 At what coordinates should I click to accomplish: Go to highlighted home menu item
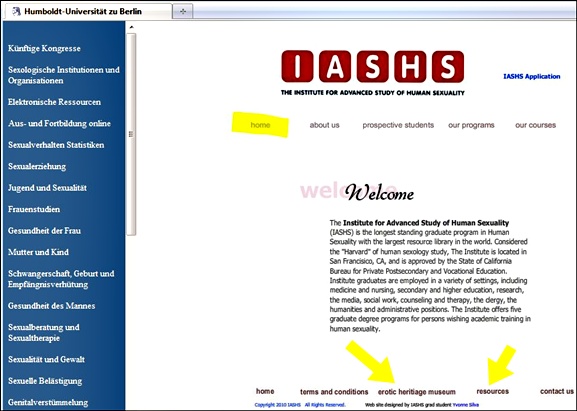pyautogui.click(x=260, y=125)
